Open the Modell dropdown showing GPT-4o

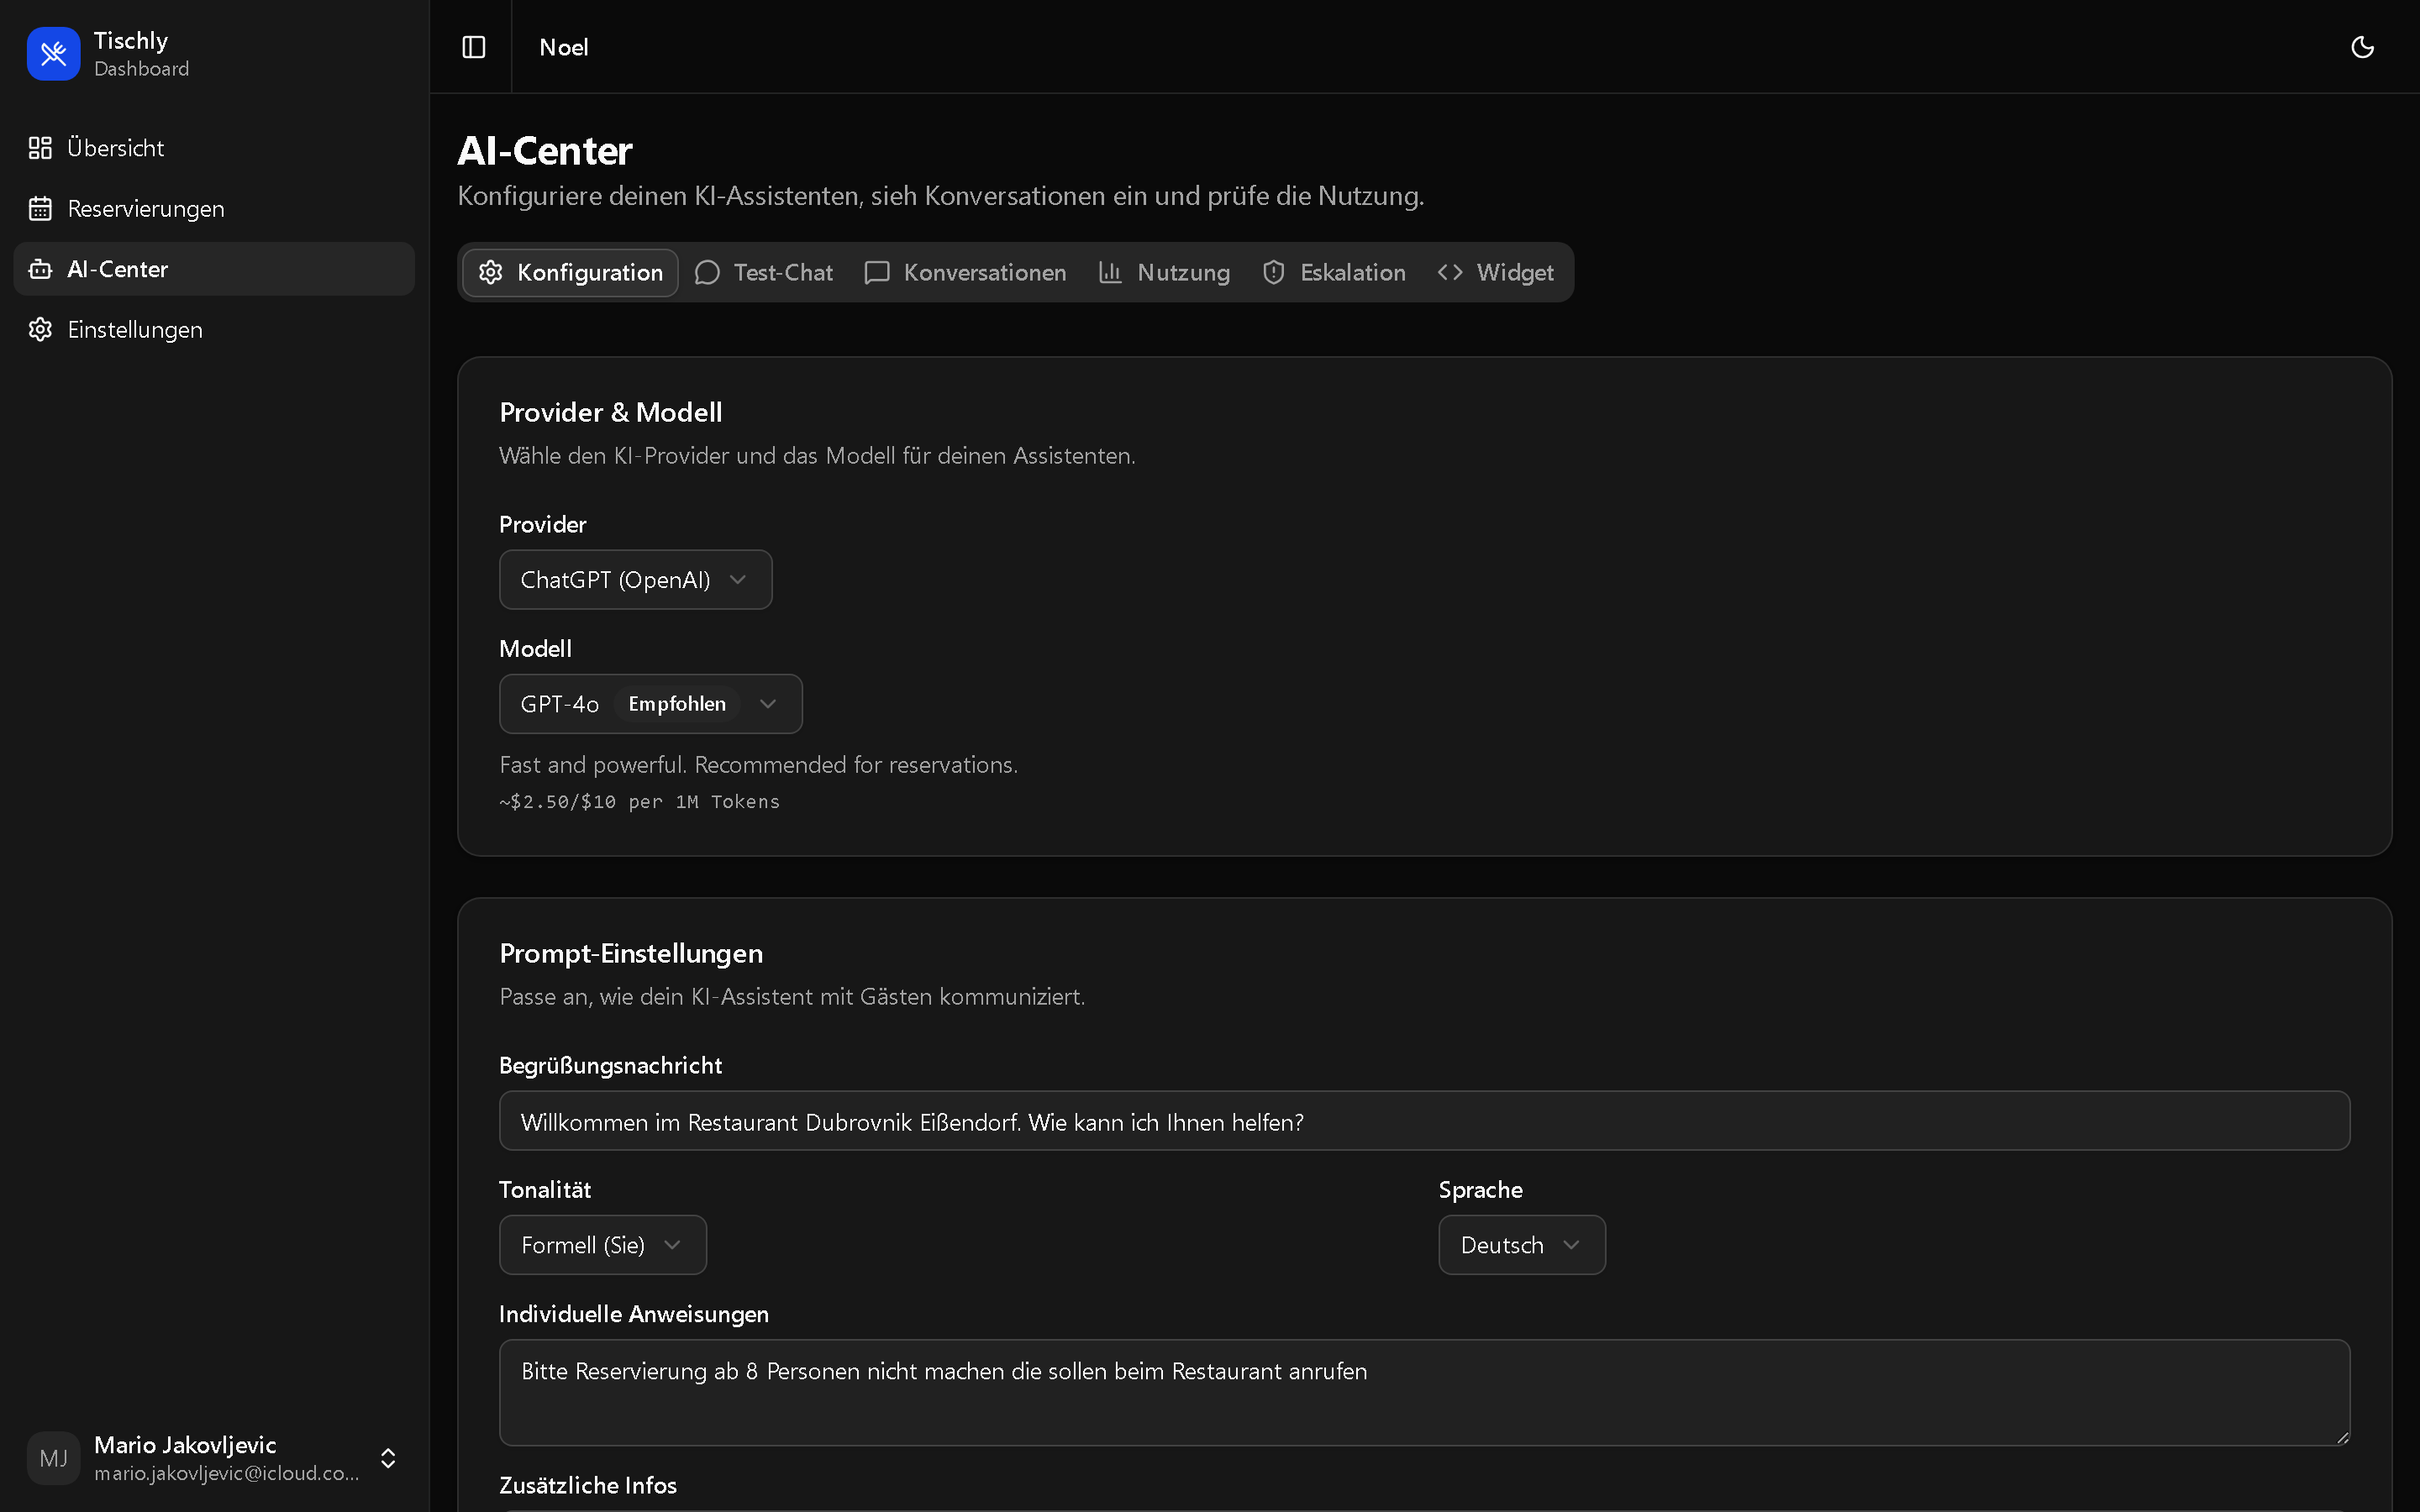pos(649,703)
